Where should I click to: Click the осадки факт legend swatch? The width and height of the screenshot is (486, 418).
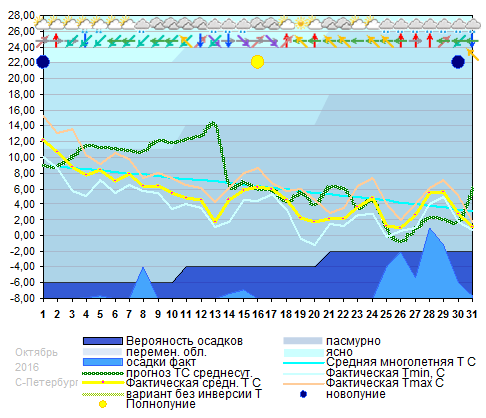[x=103, y=362]
